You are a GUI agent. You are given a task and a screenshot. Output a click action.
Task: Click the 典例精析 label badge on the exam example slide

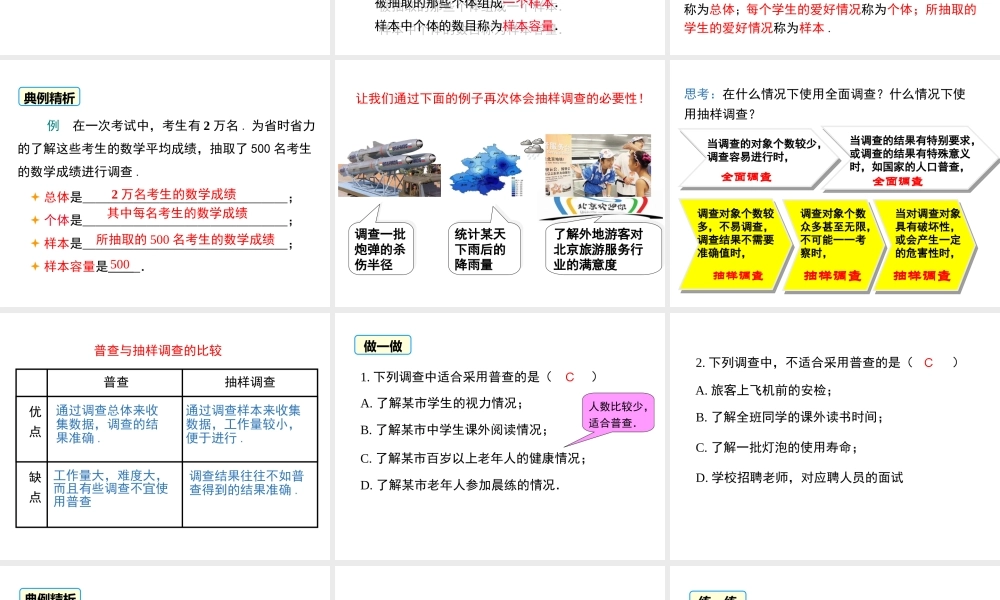click(49, 97)
